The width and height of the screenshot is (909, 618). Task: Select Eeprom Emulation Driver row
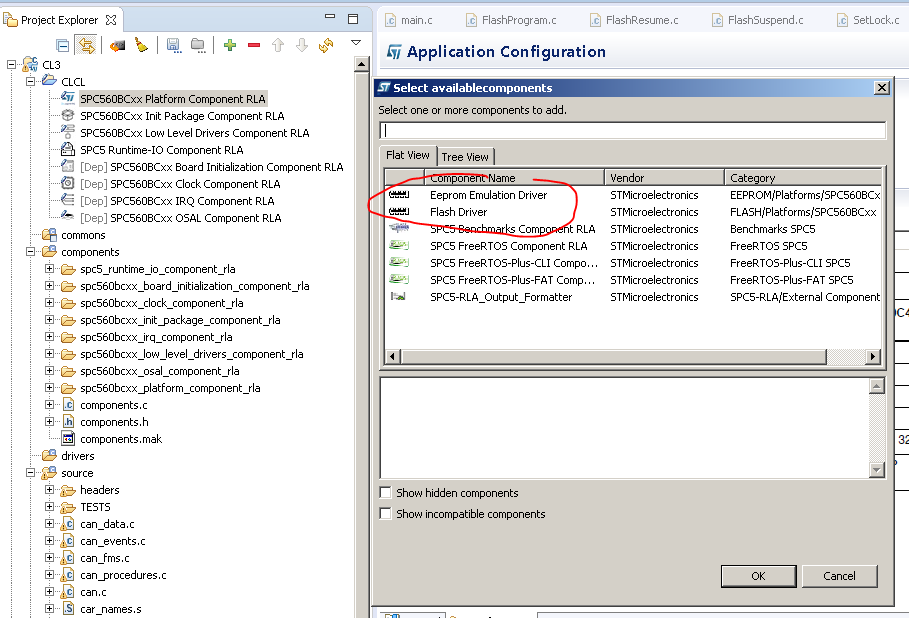point(633,195)
